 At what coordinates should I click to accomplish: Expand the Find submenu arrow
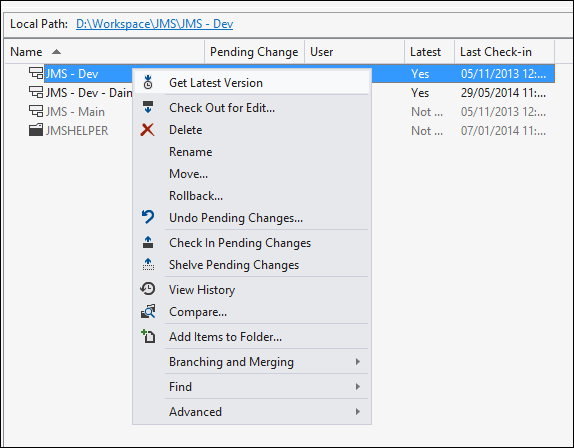coord(358,387)
